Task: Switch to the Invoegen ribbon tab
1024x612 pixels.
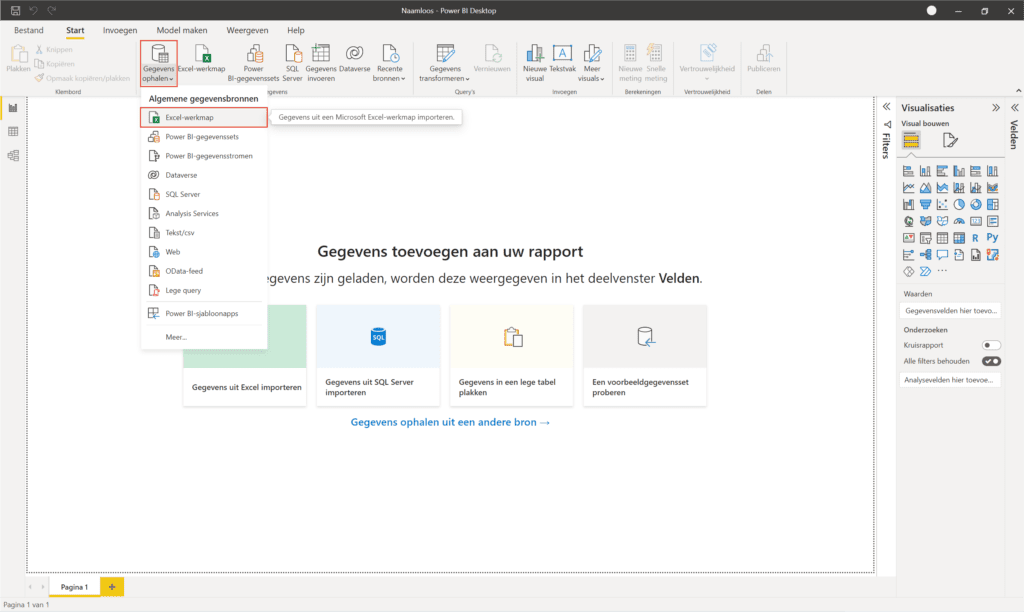Action: [x=120, y=30]
